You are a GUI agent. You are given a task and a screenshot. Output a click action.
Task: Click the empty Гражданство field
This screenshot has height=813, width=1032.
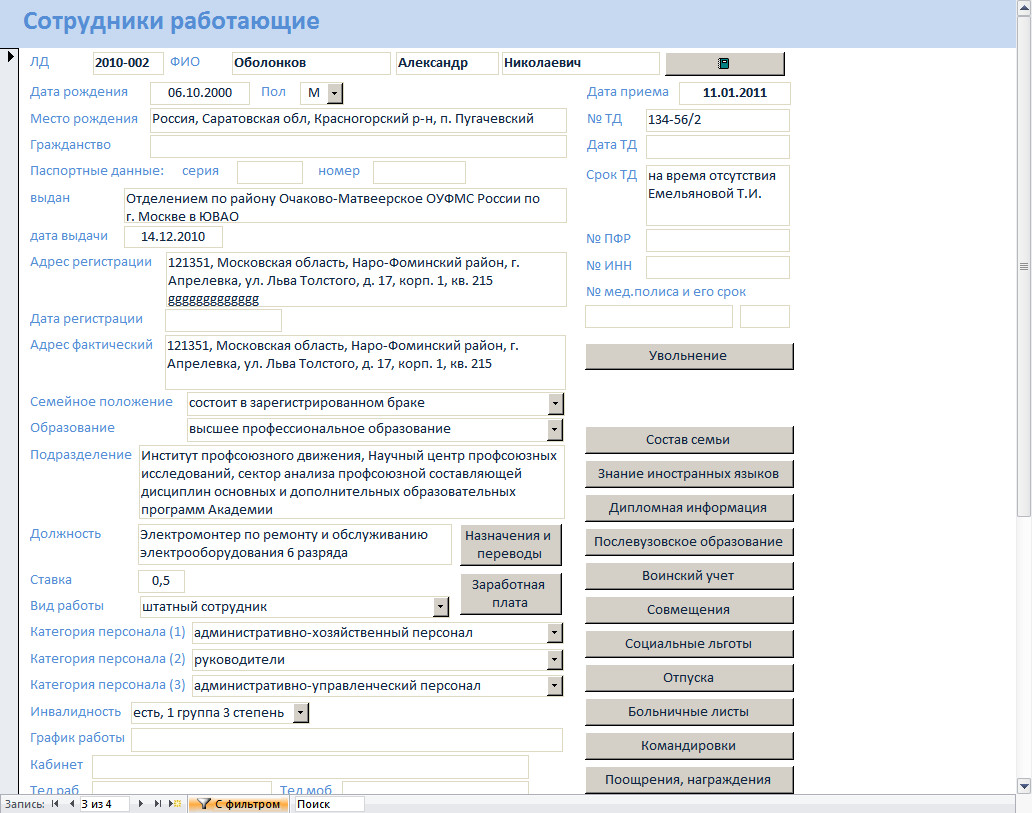coord(358,146)
